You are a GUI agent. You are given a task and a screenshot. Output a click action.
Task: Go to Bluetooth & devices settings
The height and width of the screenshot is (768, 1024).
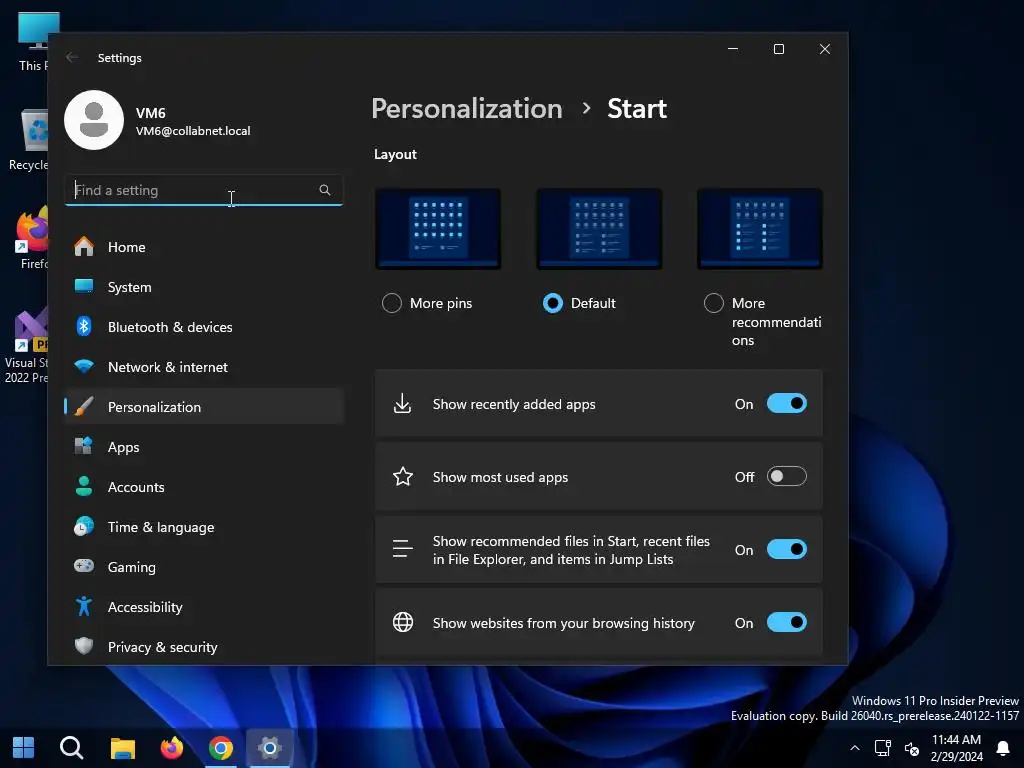click(x=204, y=327)
